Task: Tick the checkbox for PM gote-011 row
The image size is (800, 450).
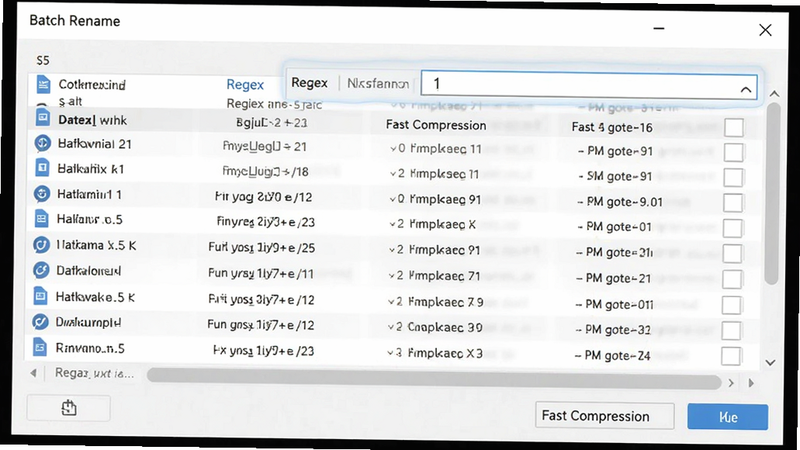Action: [x=732, y=305]
